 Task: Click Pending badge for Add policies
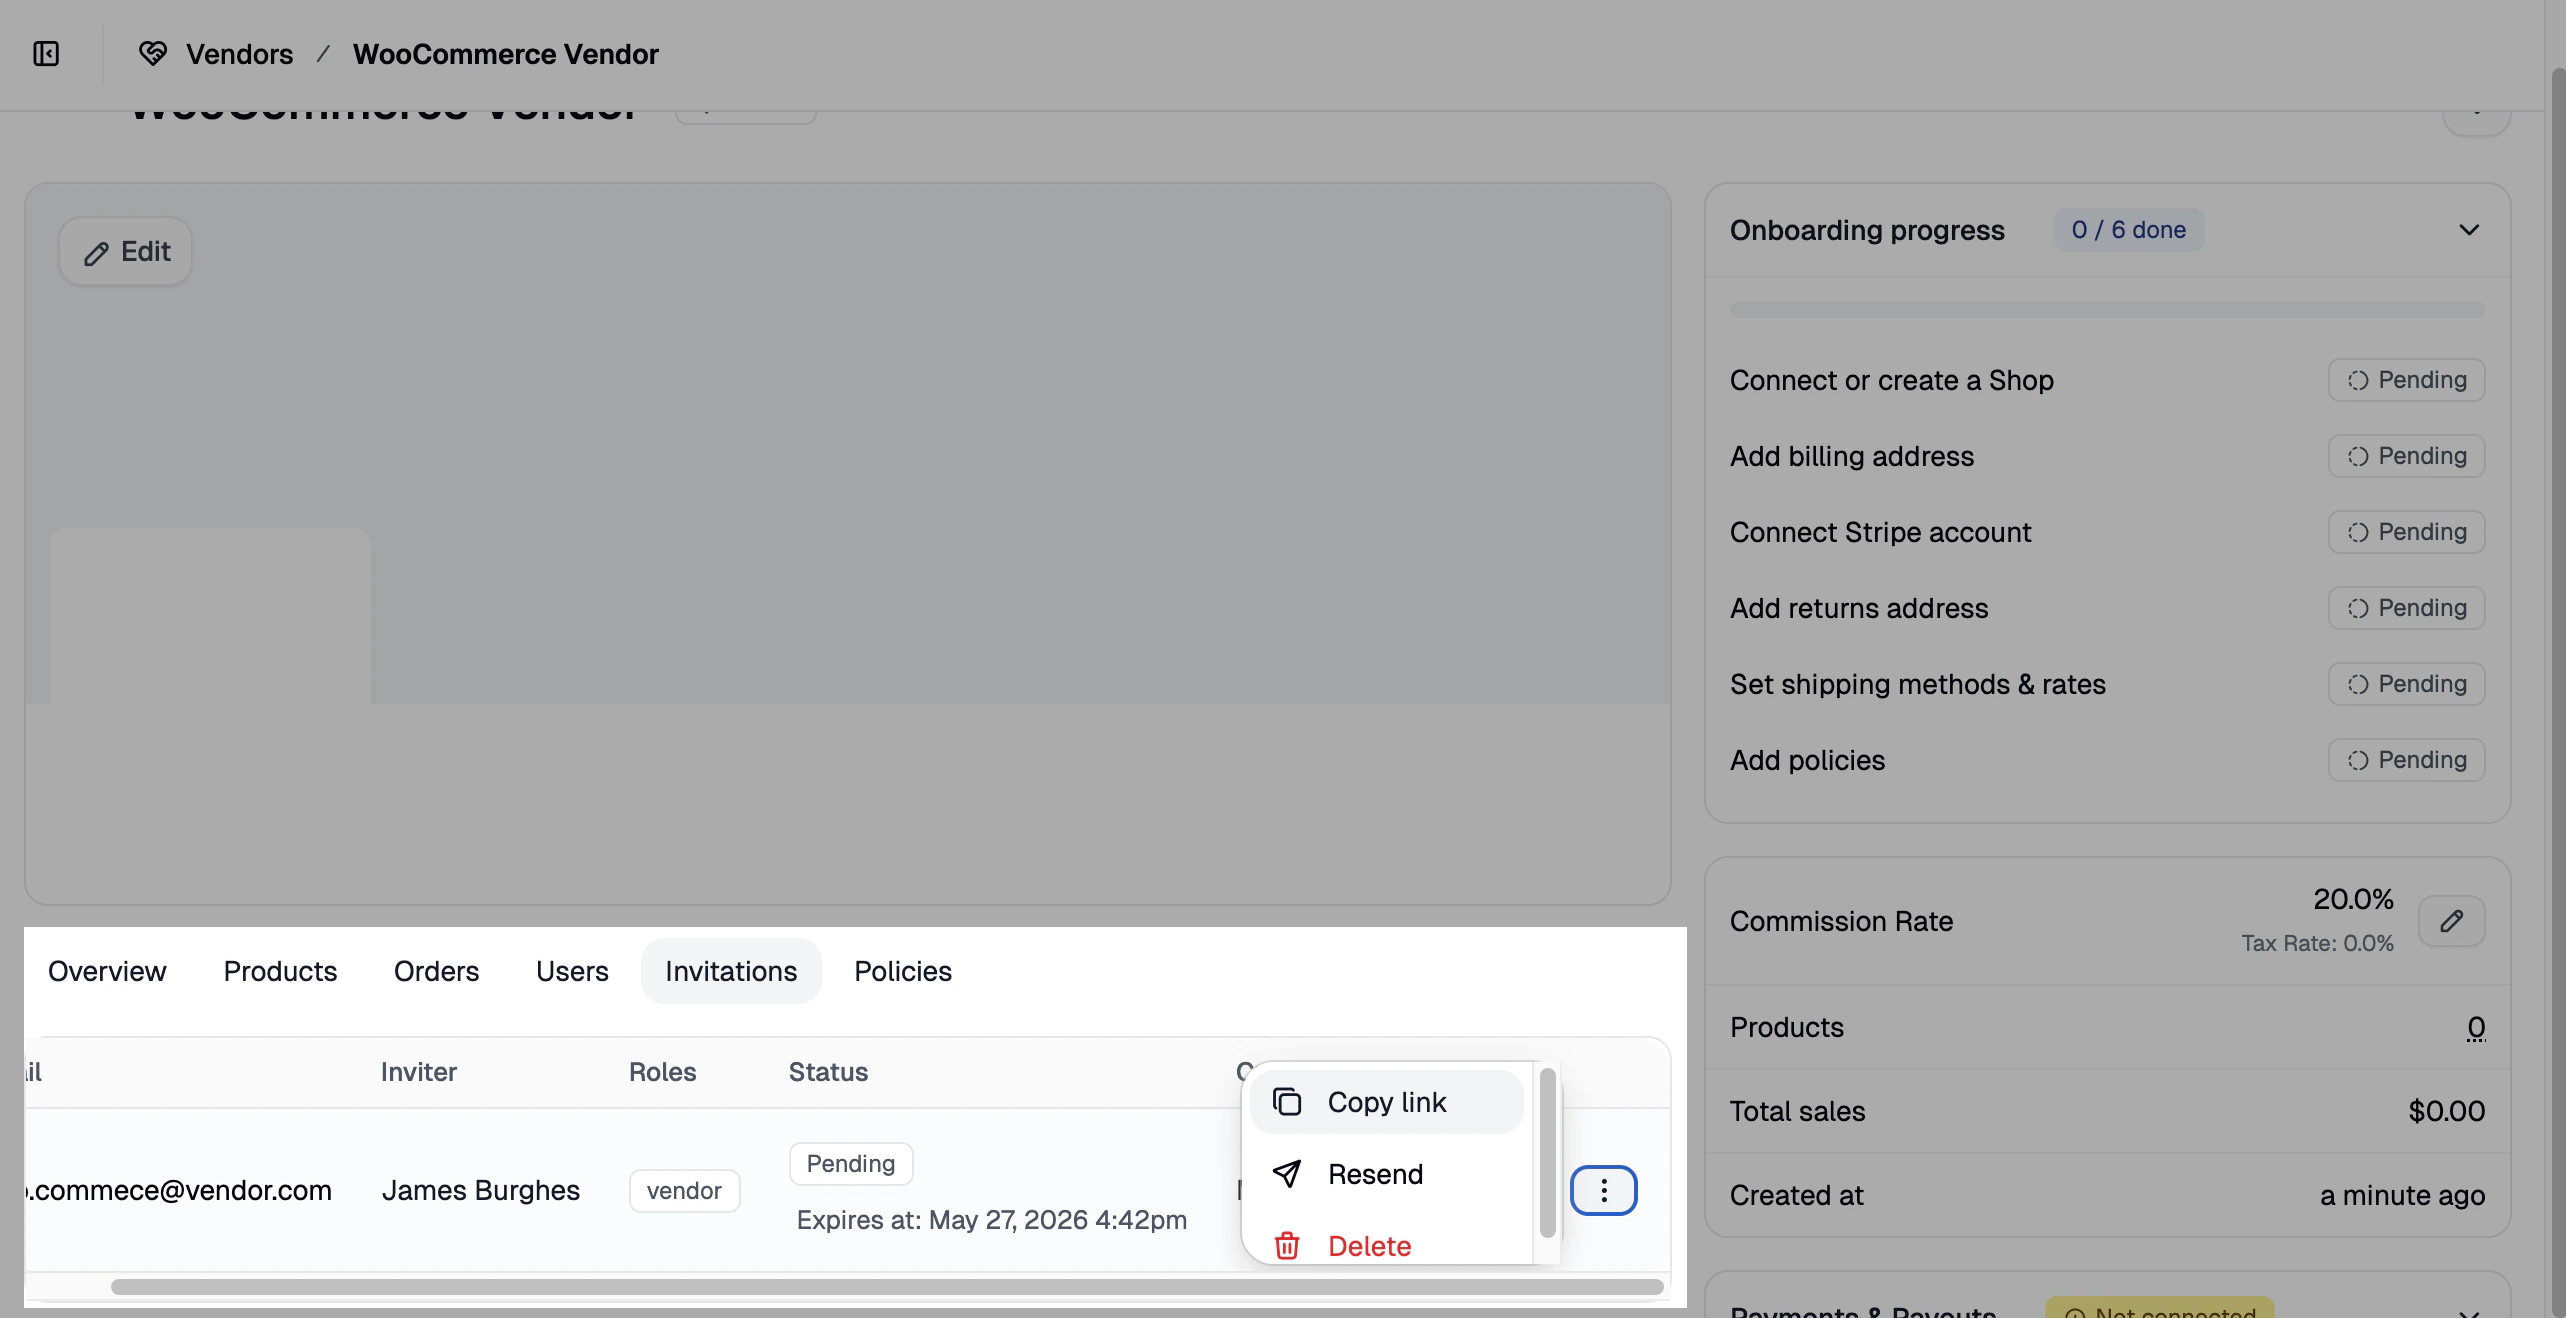2406,760
